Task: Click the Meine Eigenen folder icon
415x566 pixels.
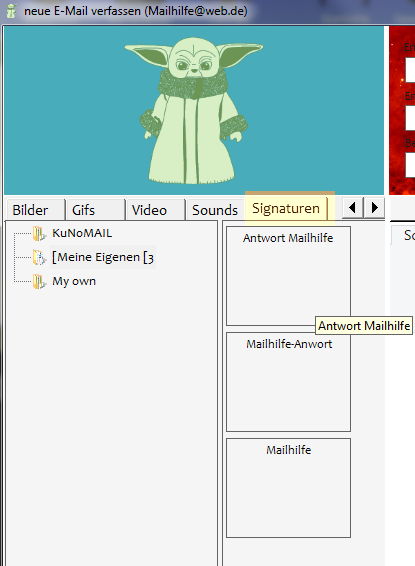Action: (39, 257)
